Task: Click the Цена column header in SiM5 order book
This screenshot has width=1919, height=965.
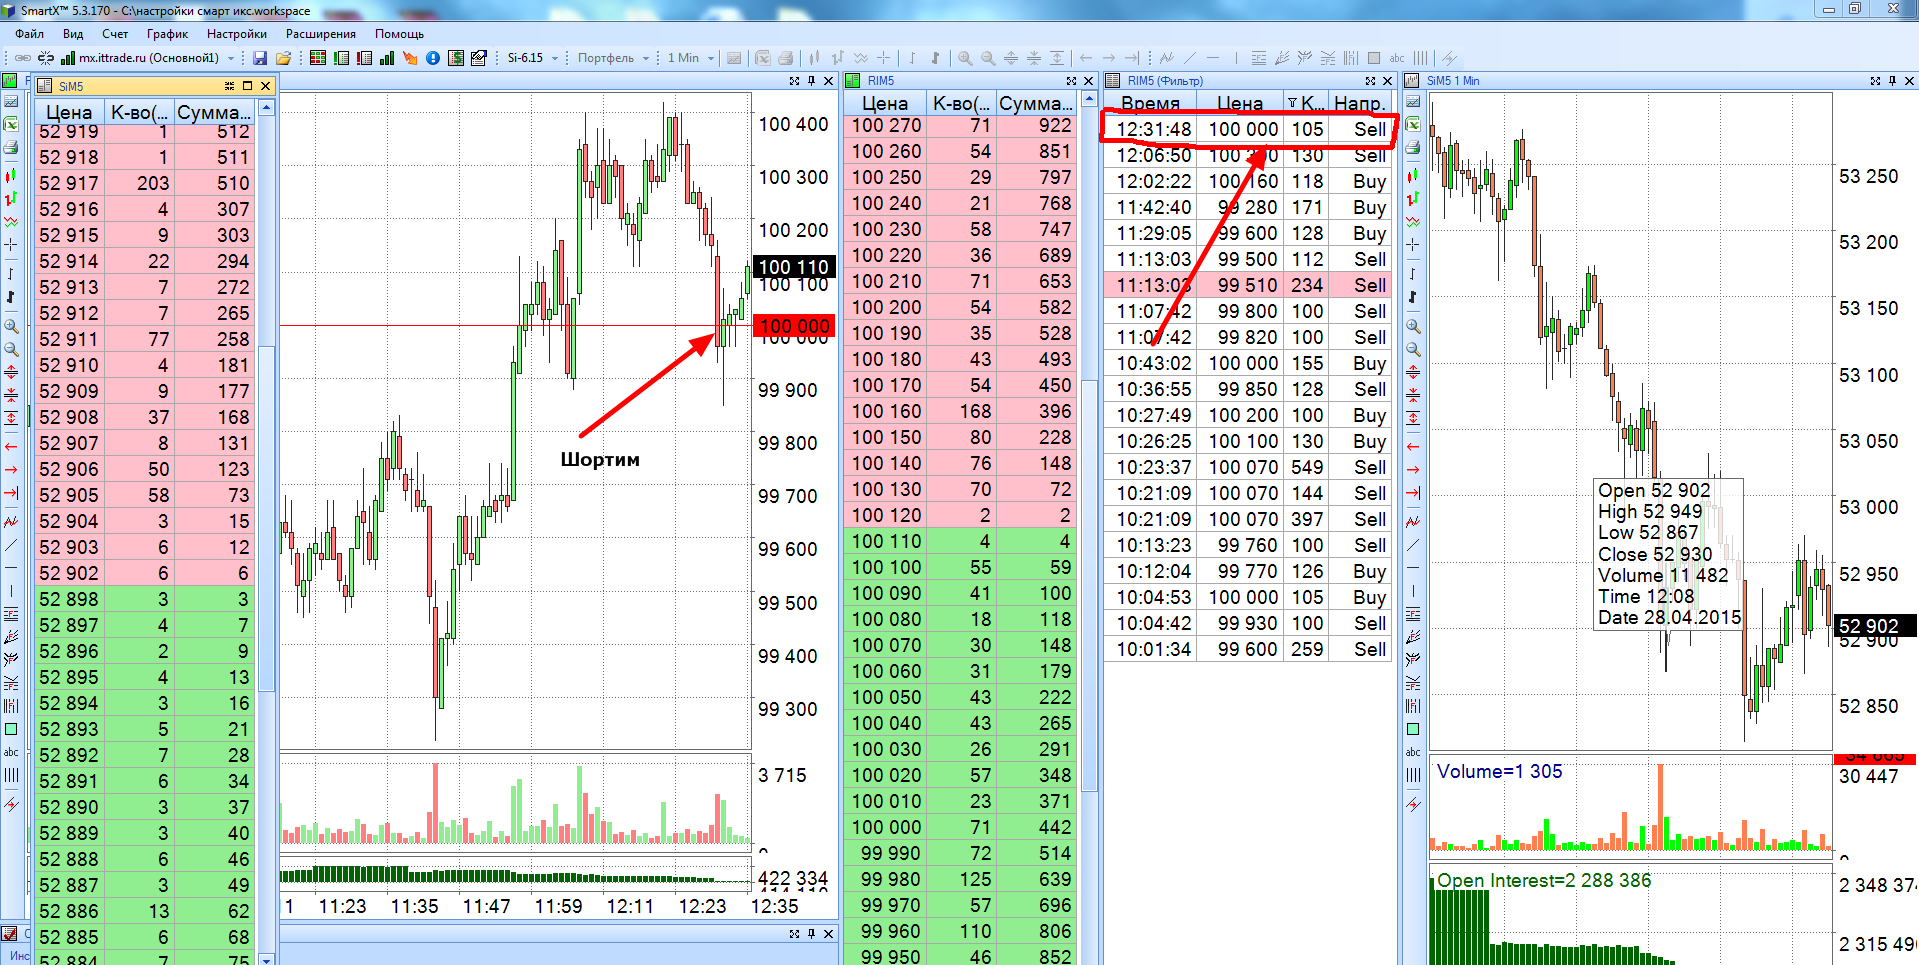Action: (69, 112)
